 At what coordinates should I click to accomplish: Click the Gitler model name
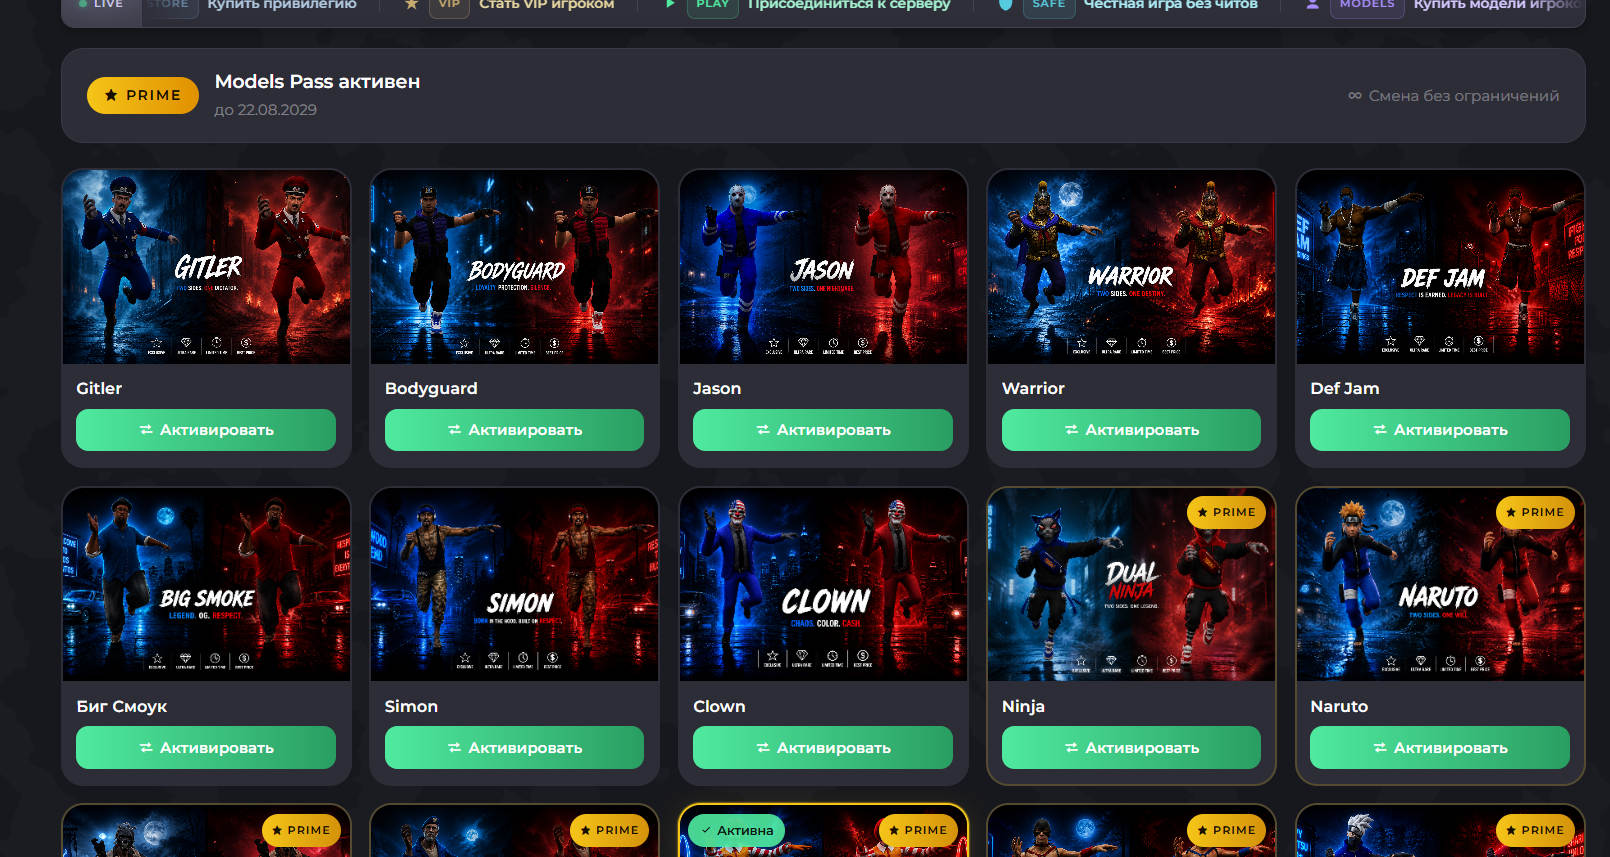pyautogui.click(x=99, y=388)
